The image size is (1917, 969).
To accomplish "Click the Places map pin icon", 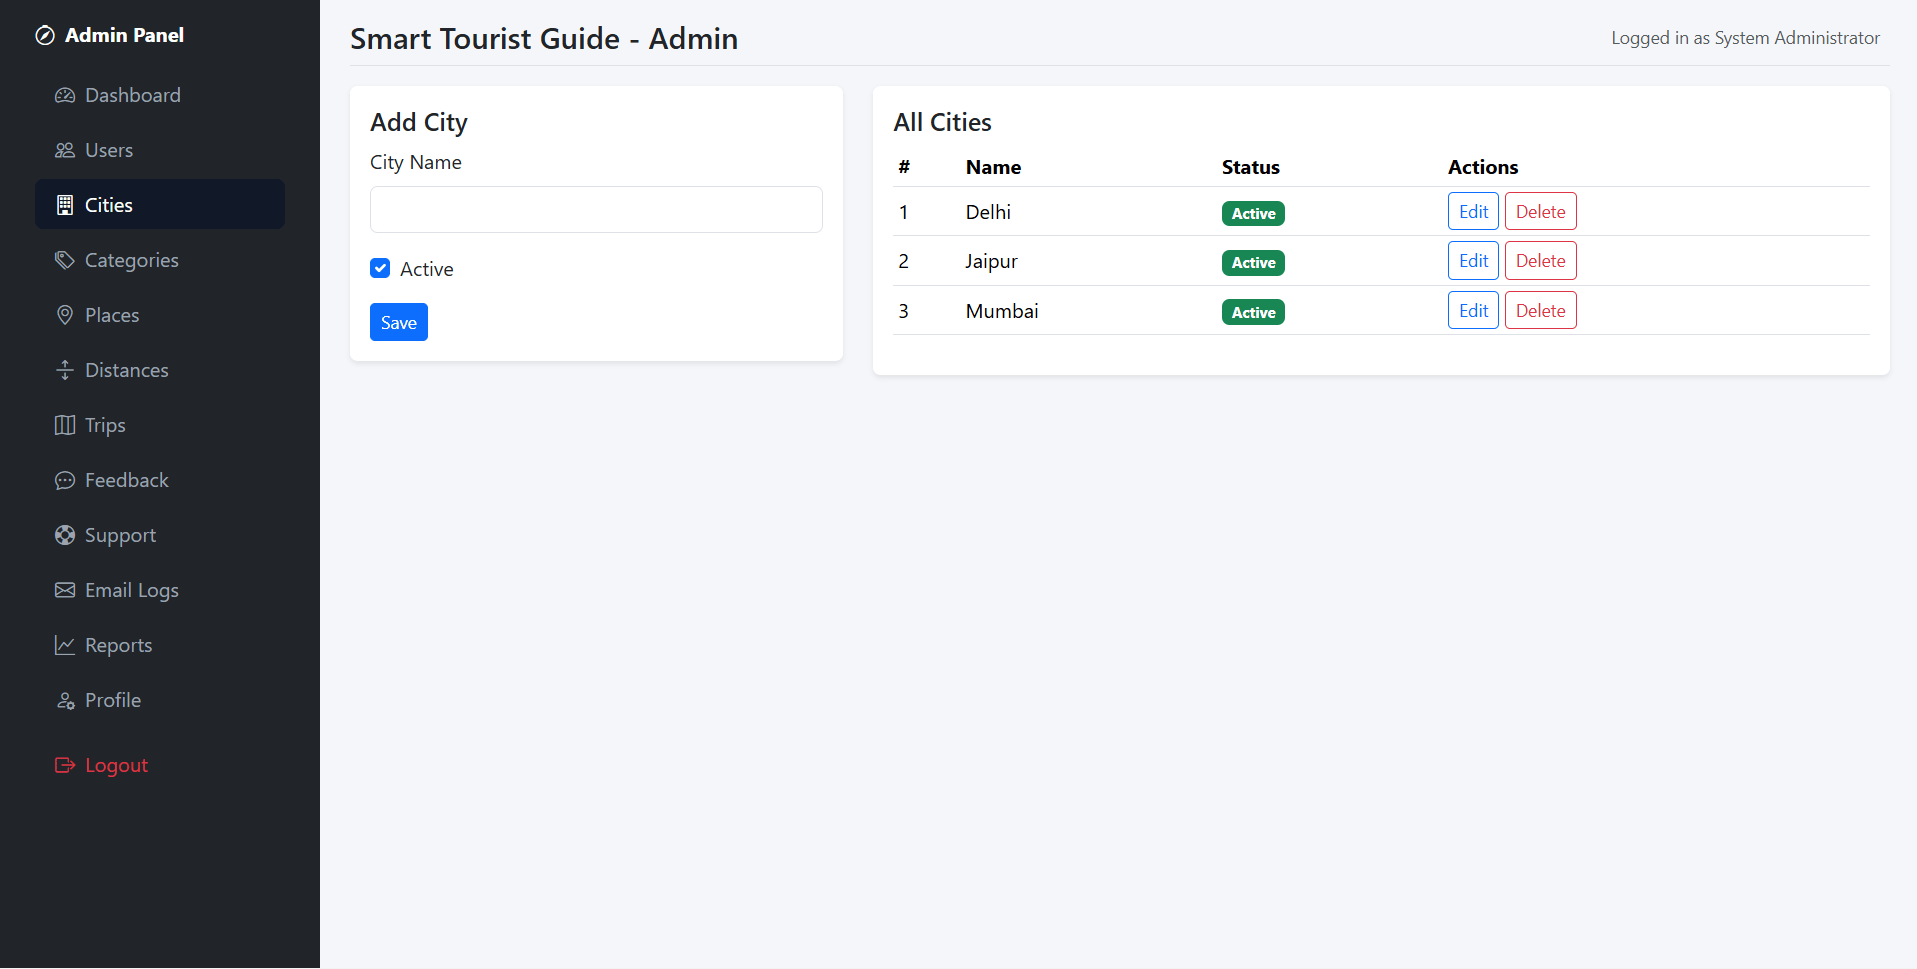I will [x=65, y=315].
